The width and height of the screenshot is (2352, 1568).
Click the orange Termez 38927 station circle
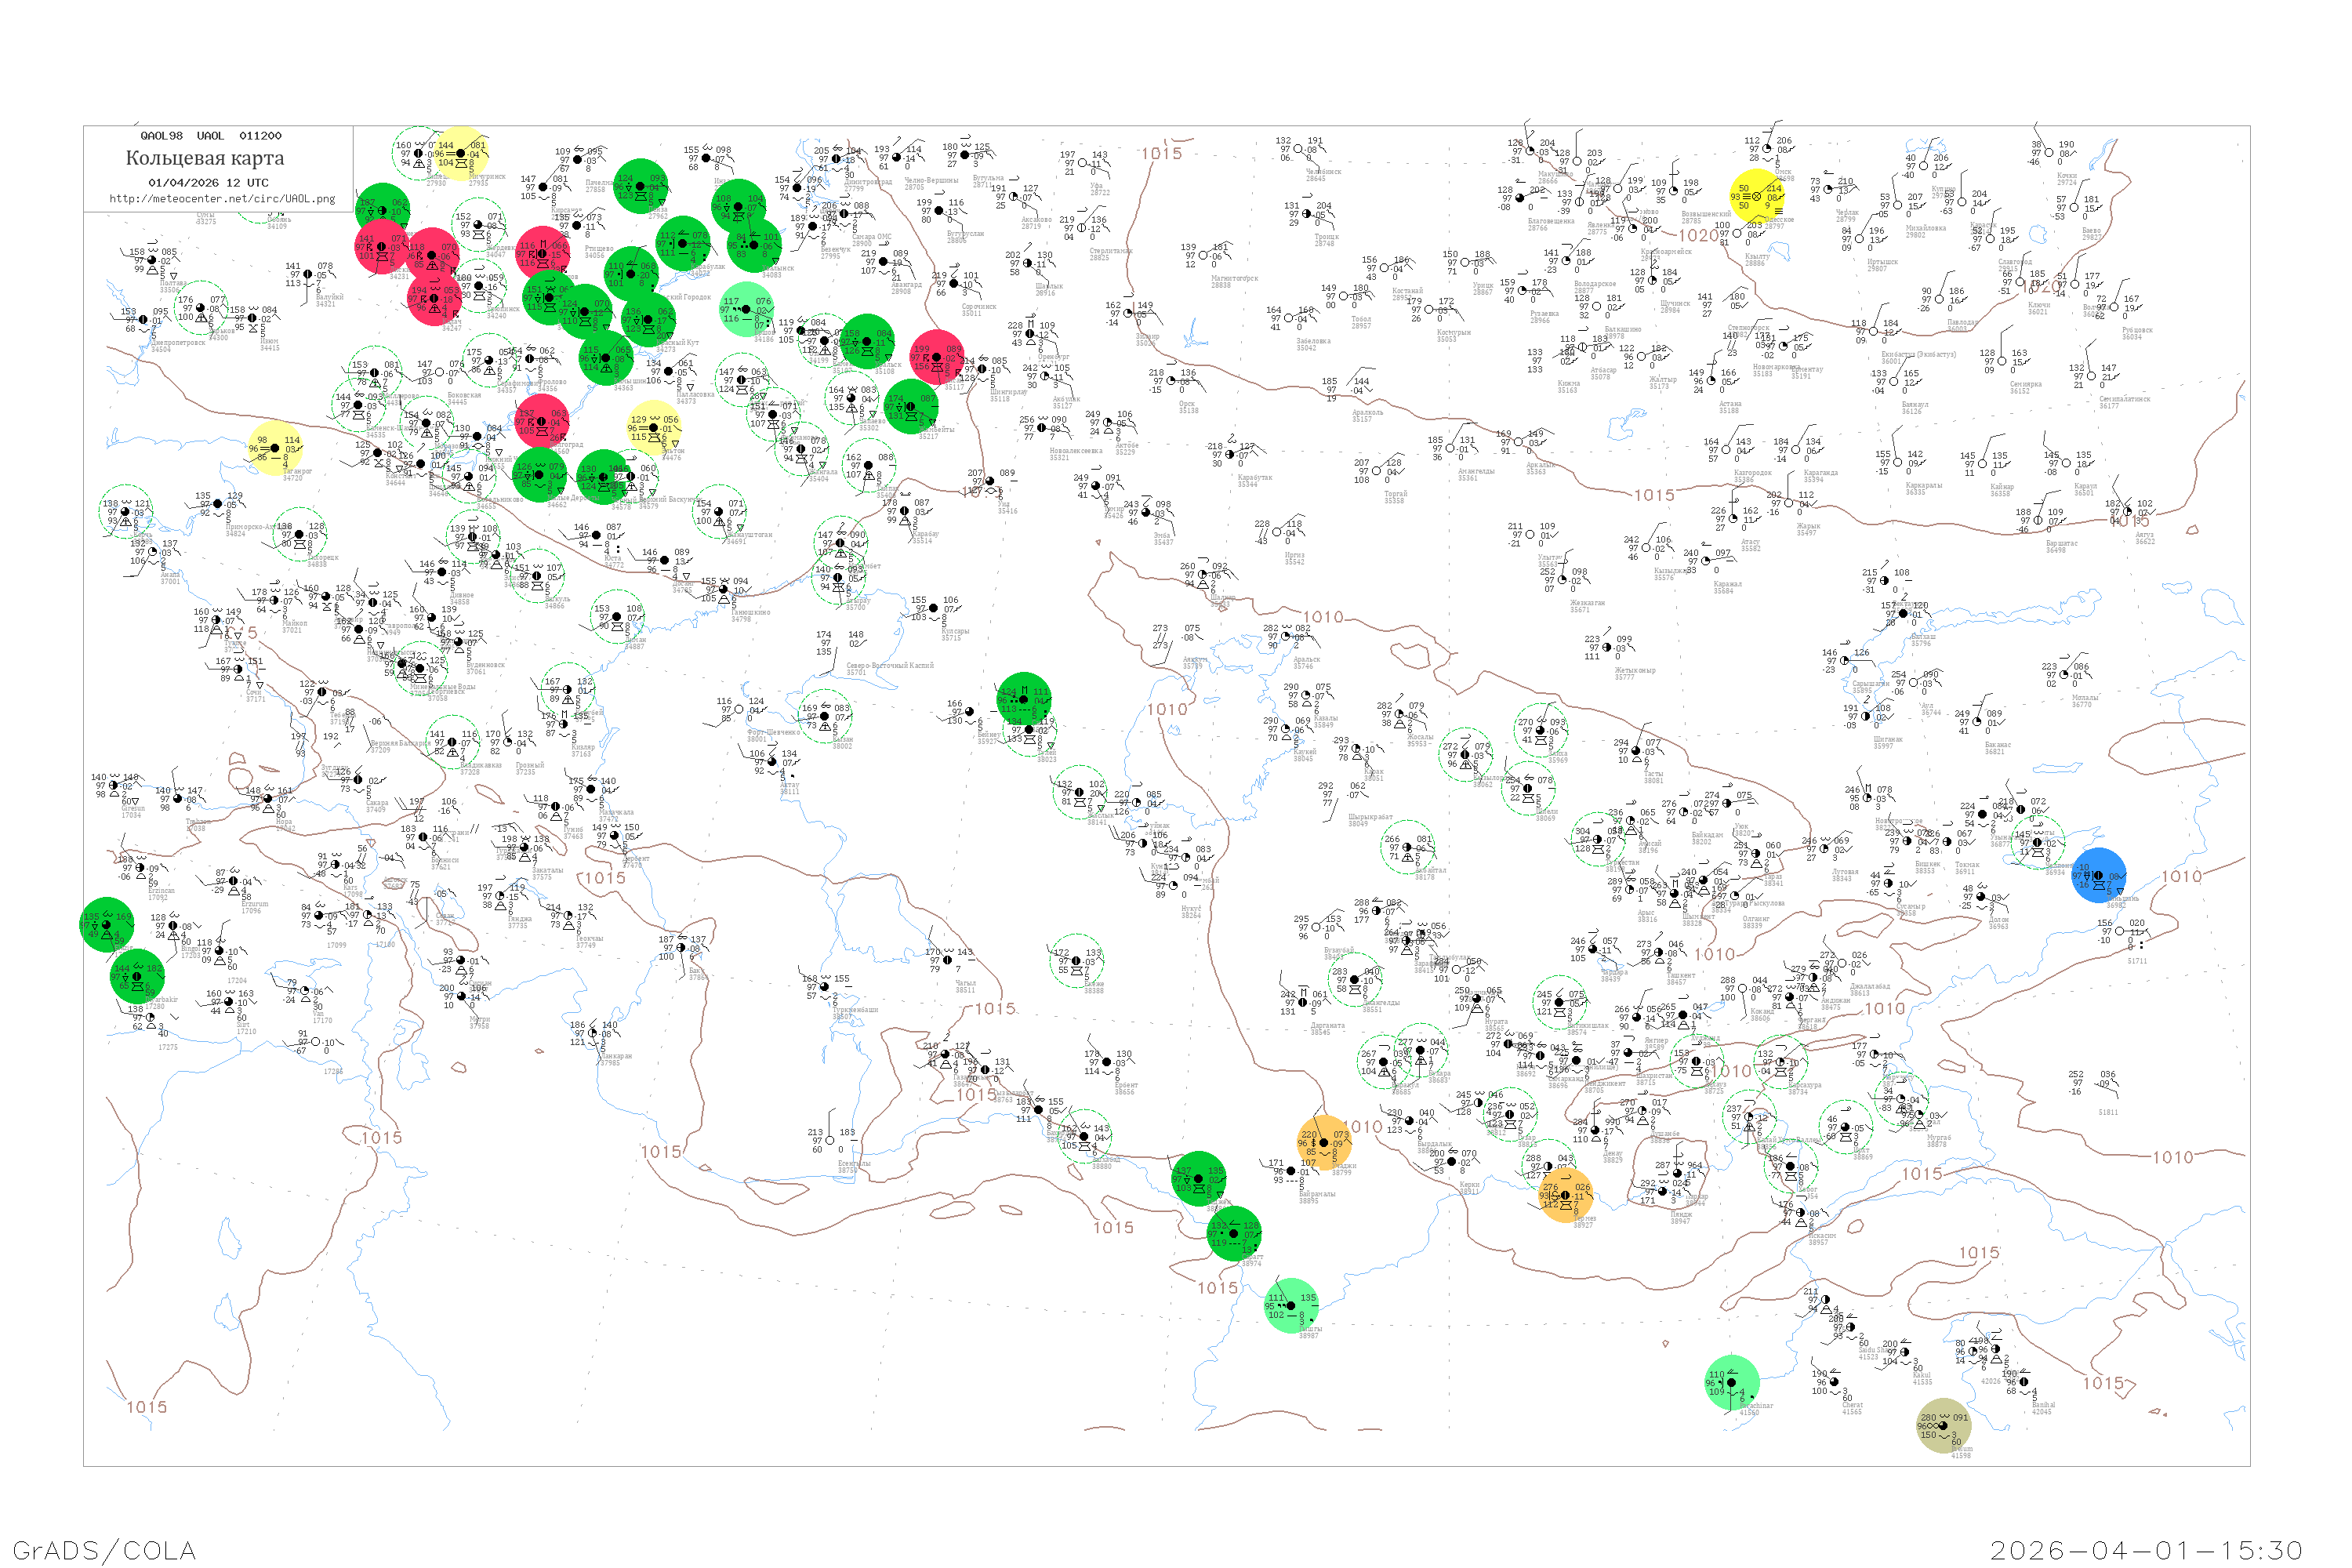(1564, 1195)
